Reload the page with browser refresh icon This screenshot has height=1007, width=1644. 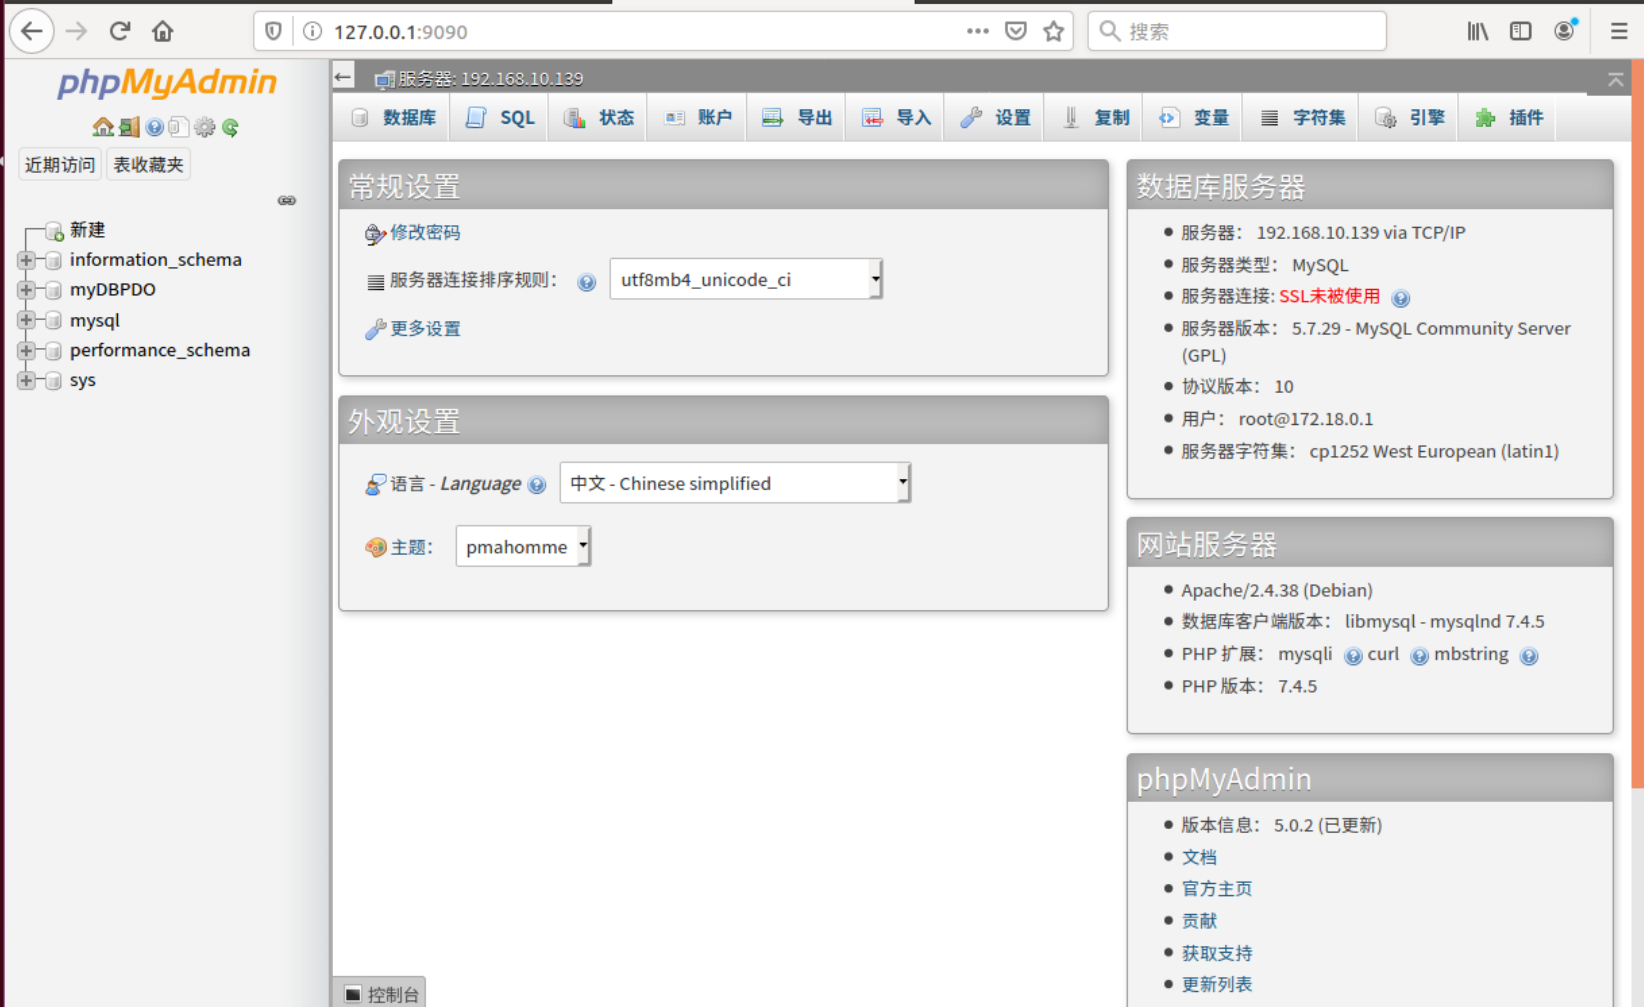(120, 31)
